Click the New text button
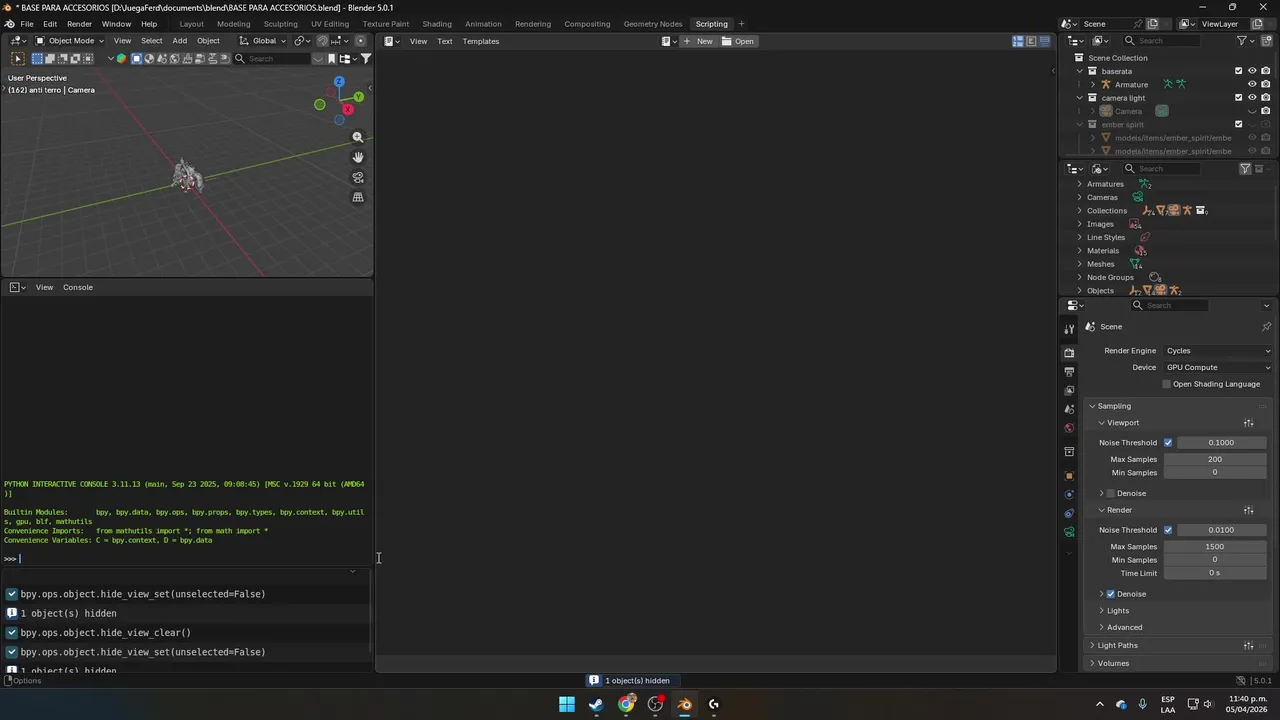 coord(698,41)
